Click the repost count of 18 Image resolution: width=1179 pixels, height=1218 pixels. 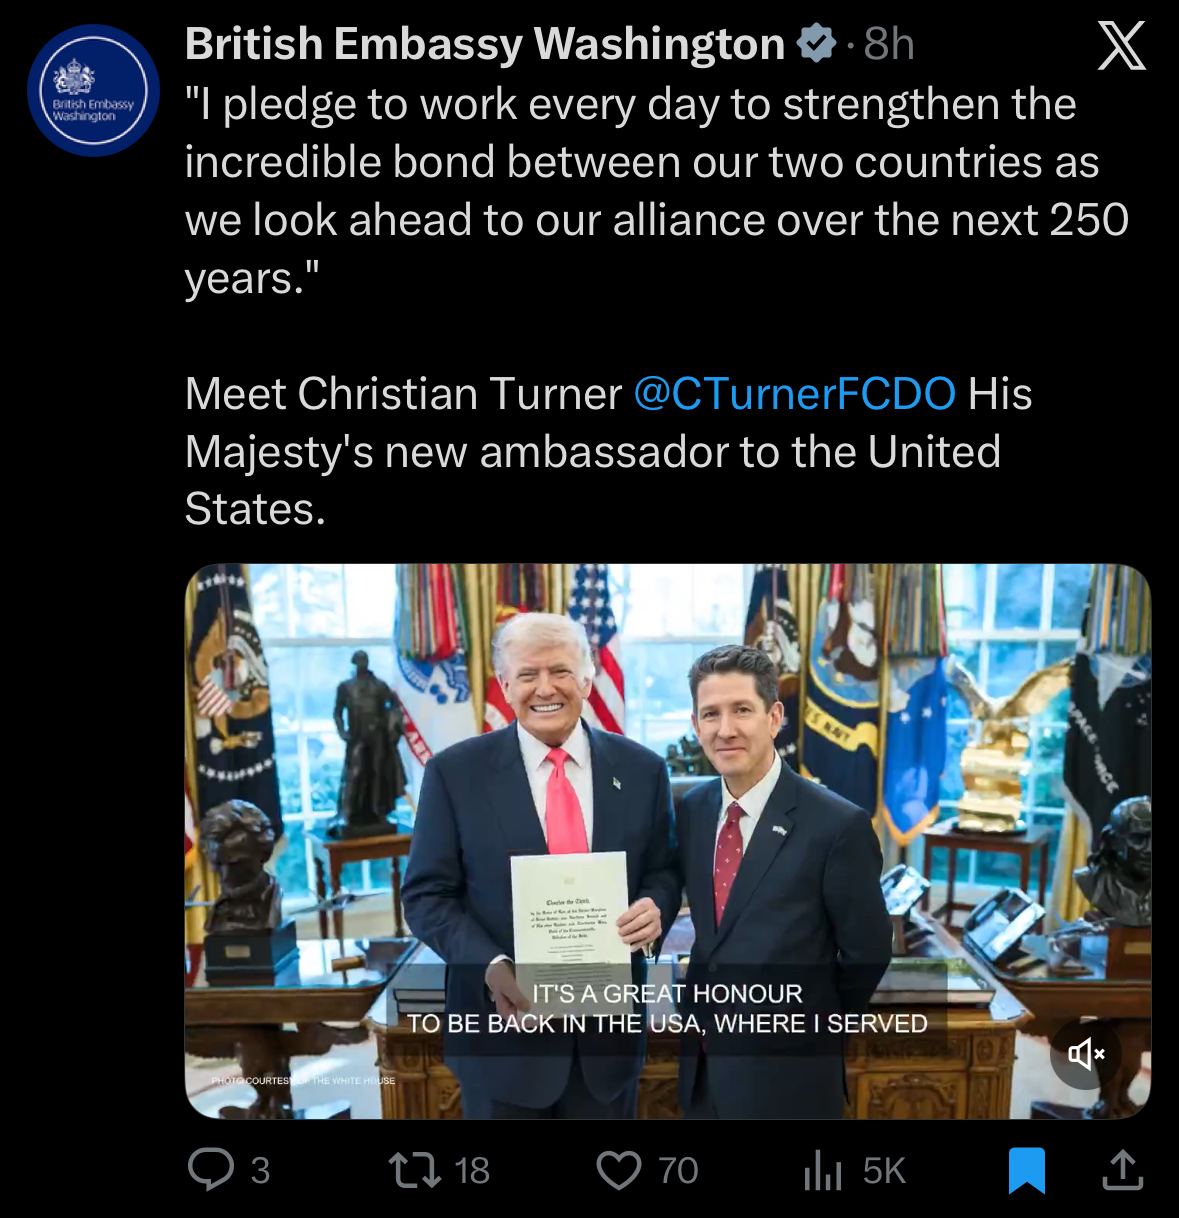click(x=472, y=1170)
